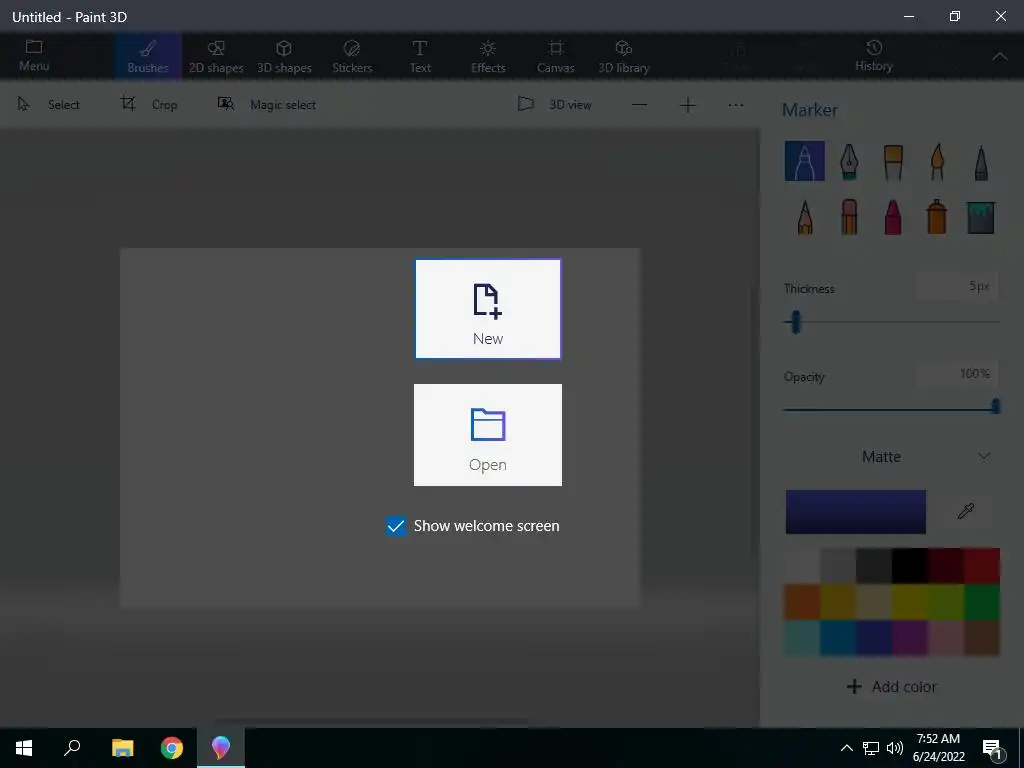Open the three-dots more options menu
The width and height of the screenshot is (1024, 768).
coord(736,105)
